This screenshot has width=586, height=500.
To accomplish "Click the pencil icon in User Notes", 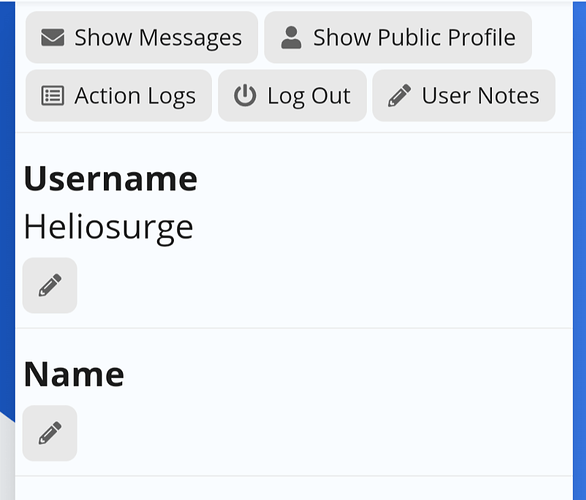I will [399, 96].
